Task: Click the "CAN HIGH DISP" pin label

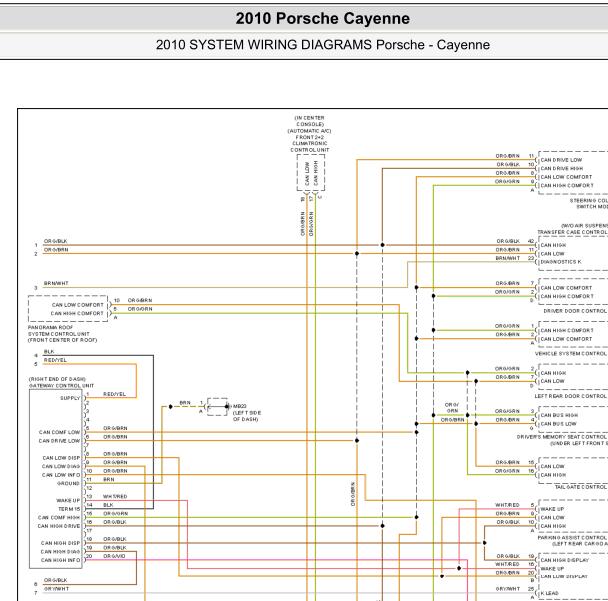Action: point(60,543)
